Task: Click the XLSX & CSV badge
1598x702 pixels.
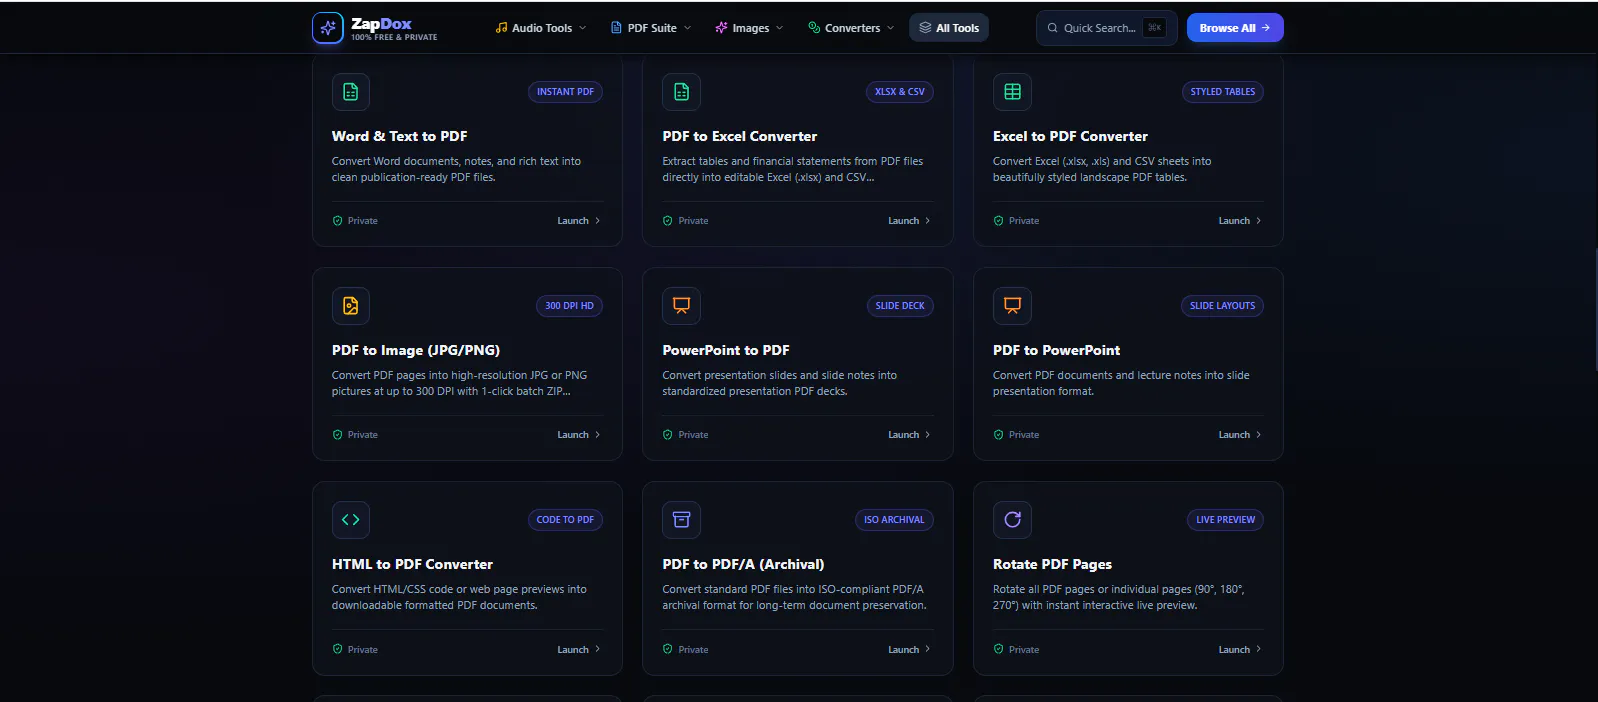Action: tap(899, 92)
